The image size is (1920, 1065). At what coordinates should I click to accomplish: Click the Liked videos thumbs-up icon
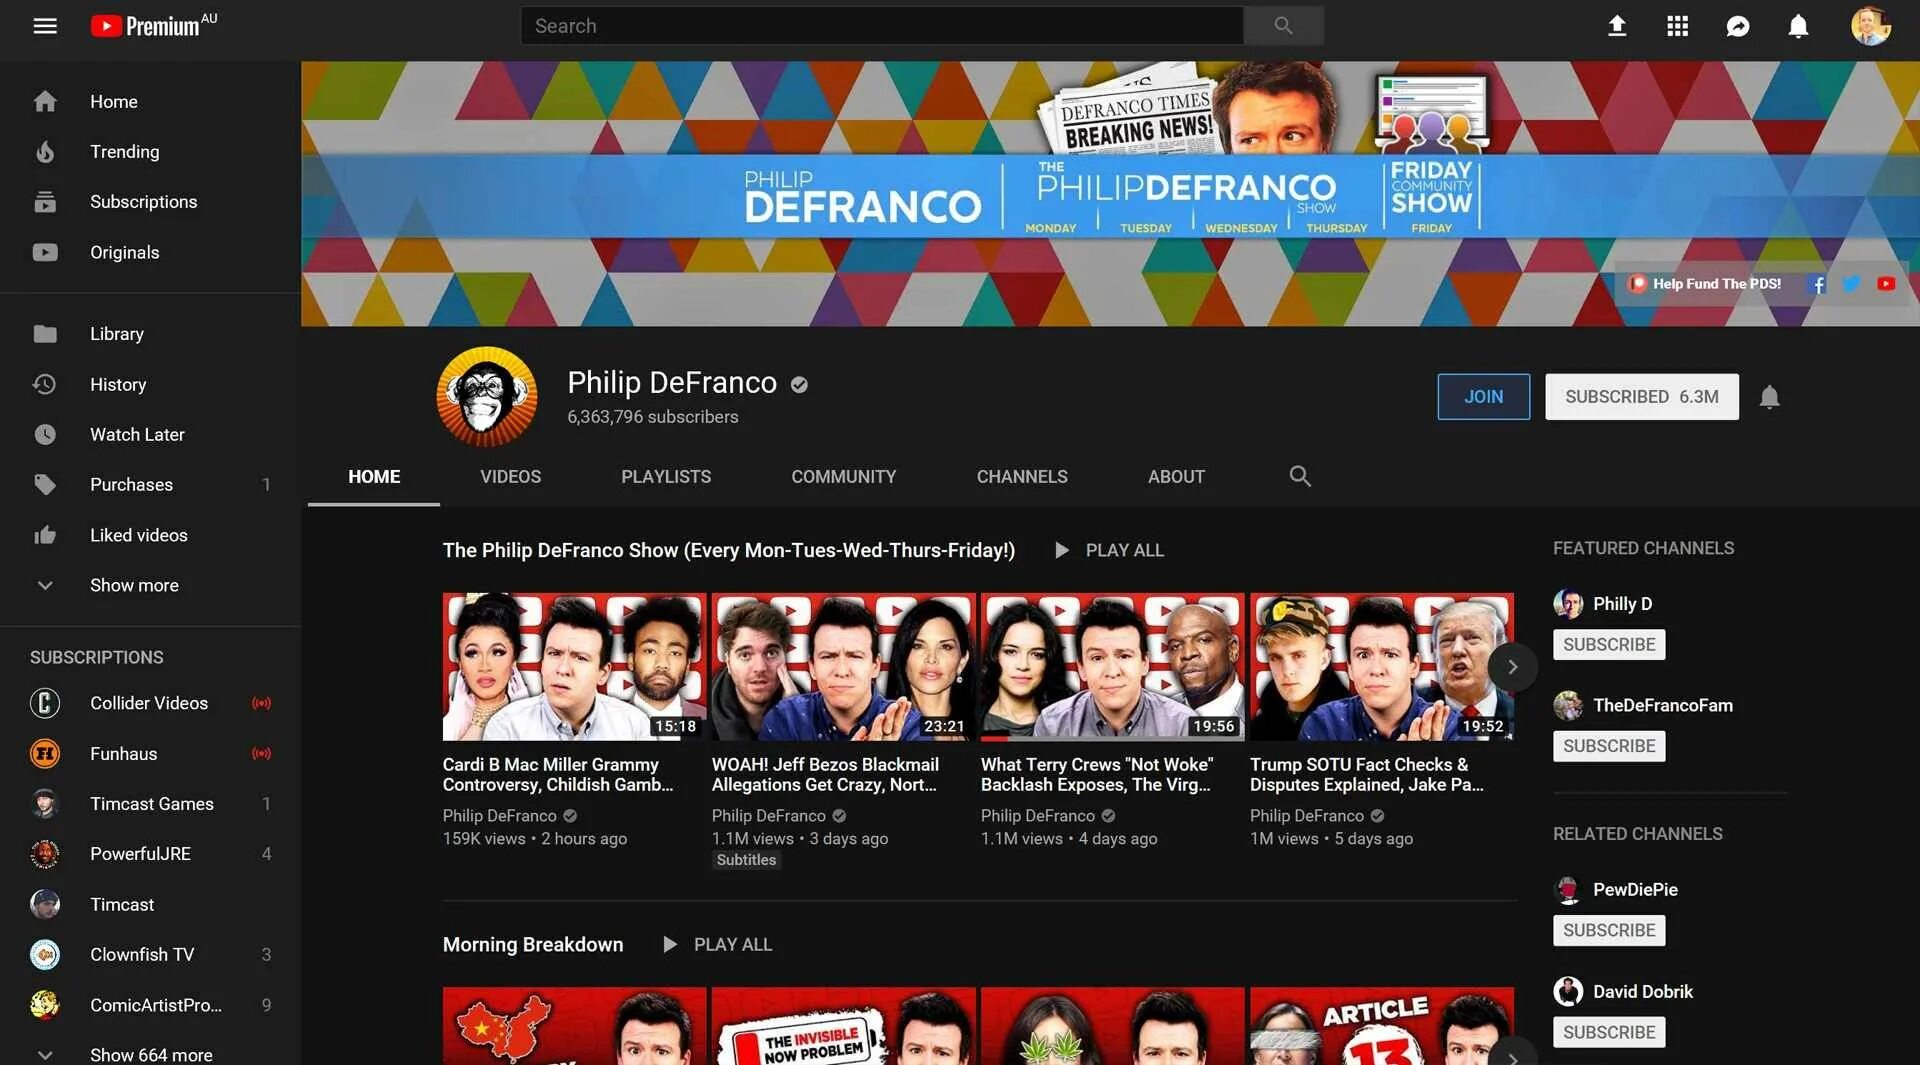[x=45, y=535]
